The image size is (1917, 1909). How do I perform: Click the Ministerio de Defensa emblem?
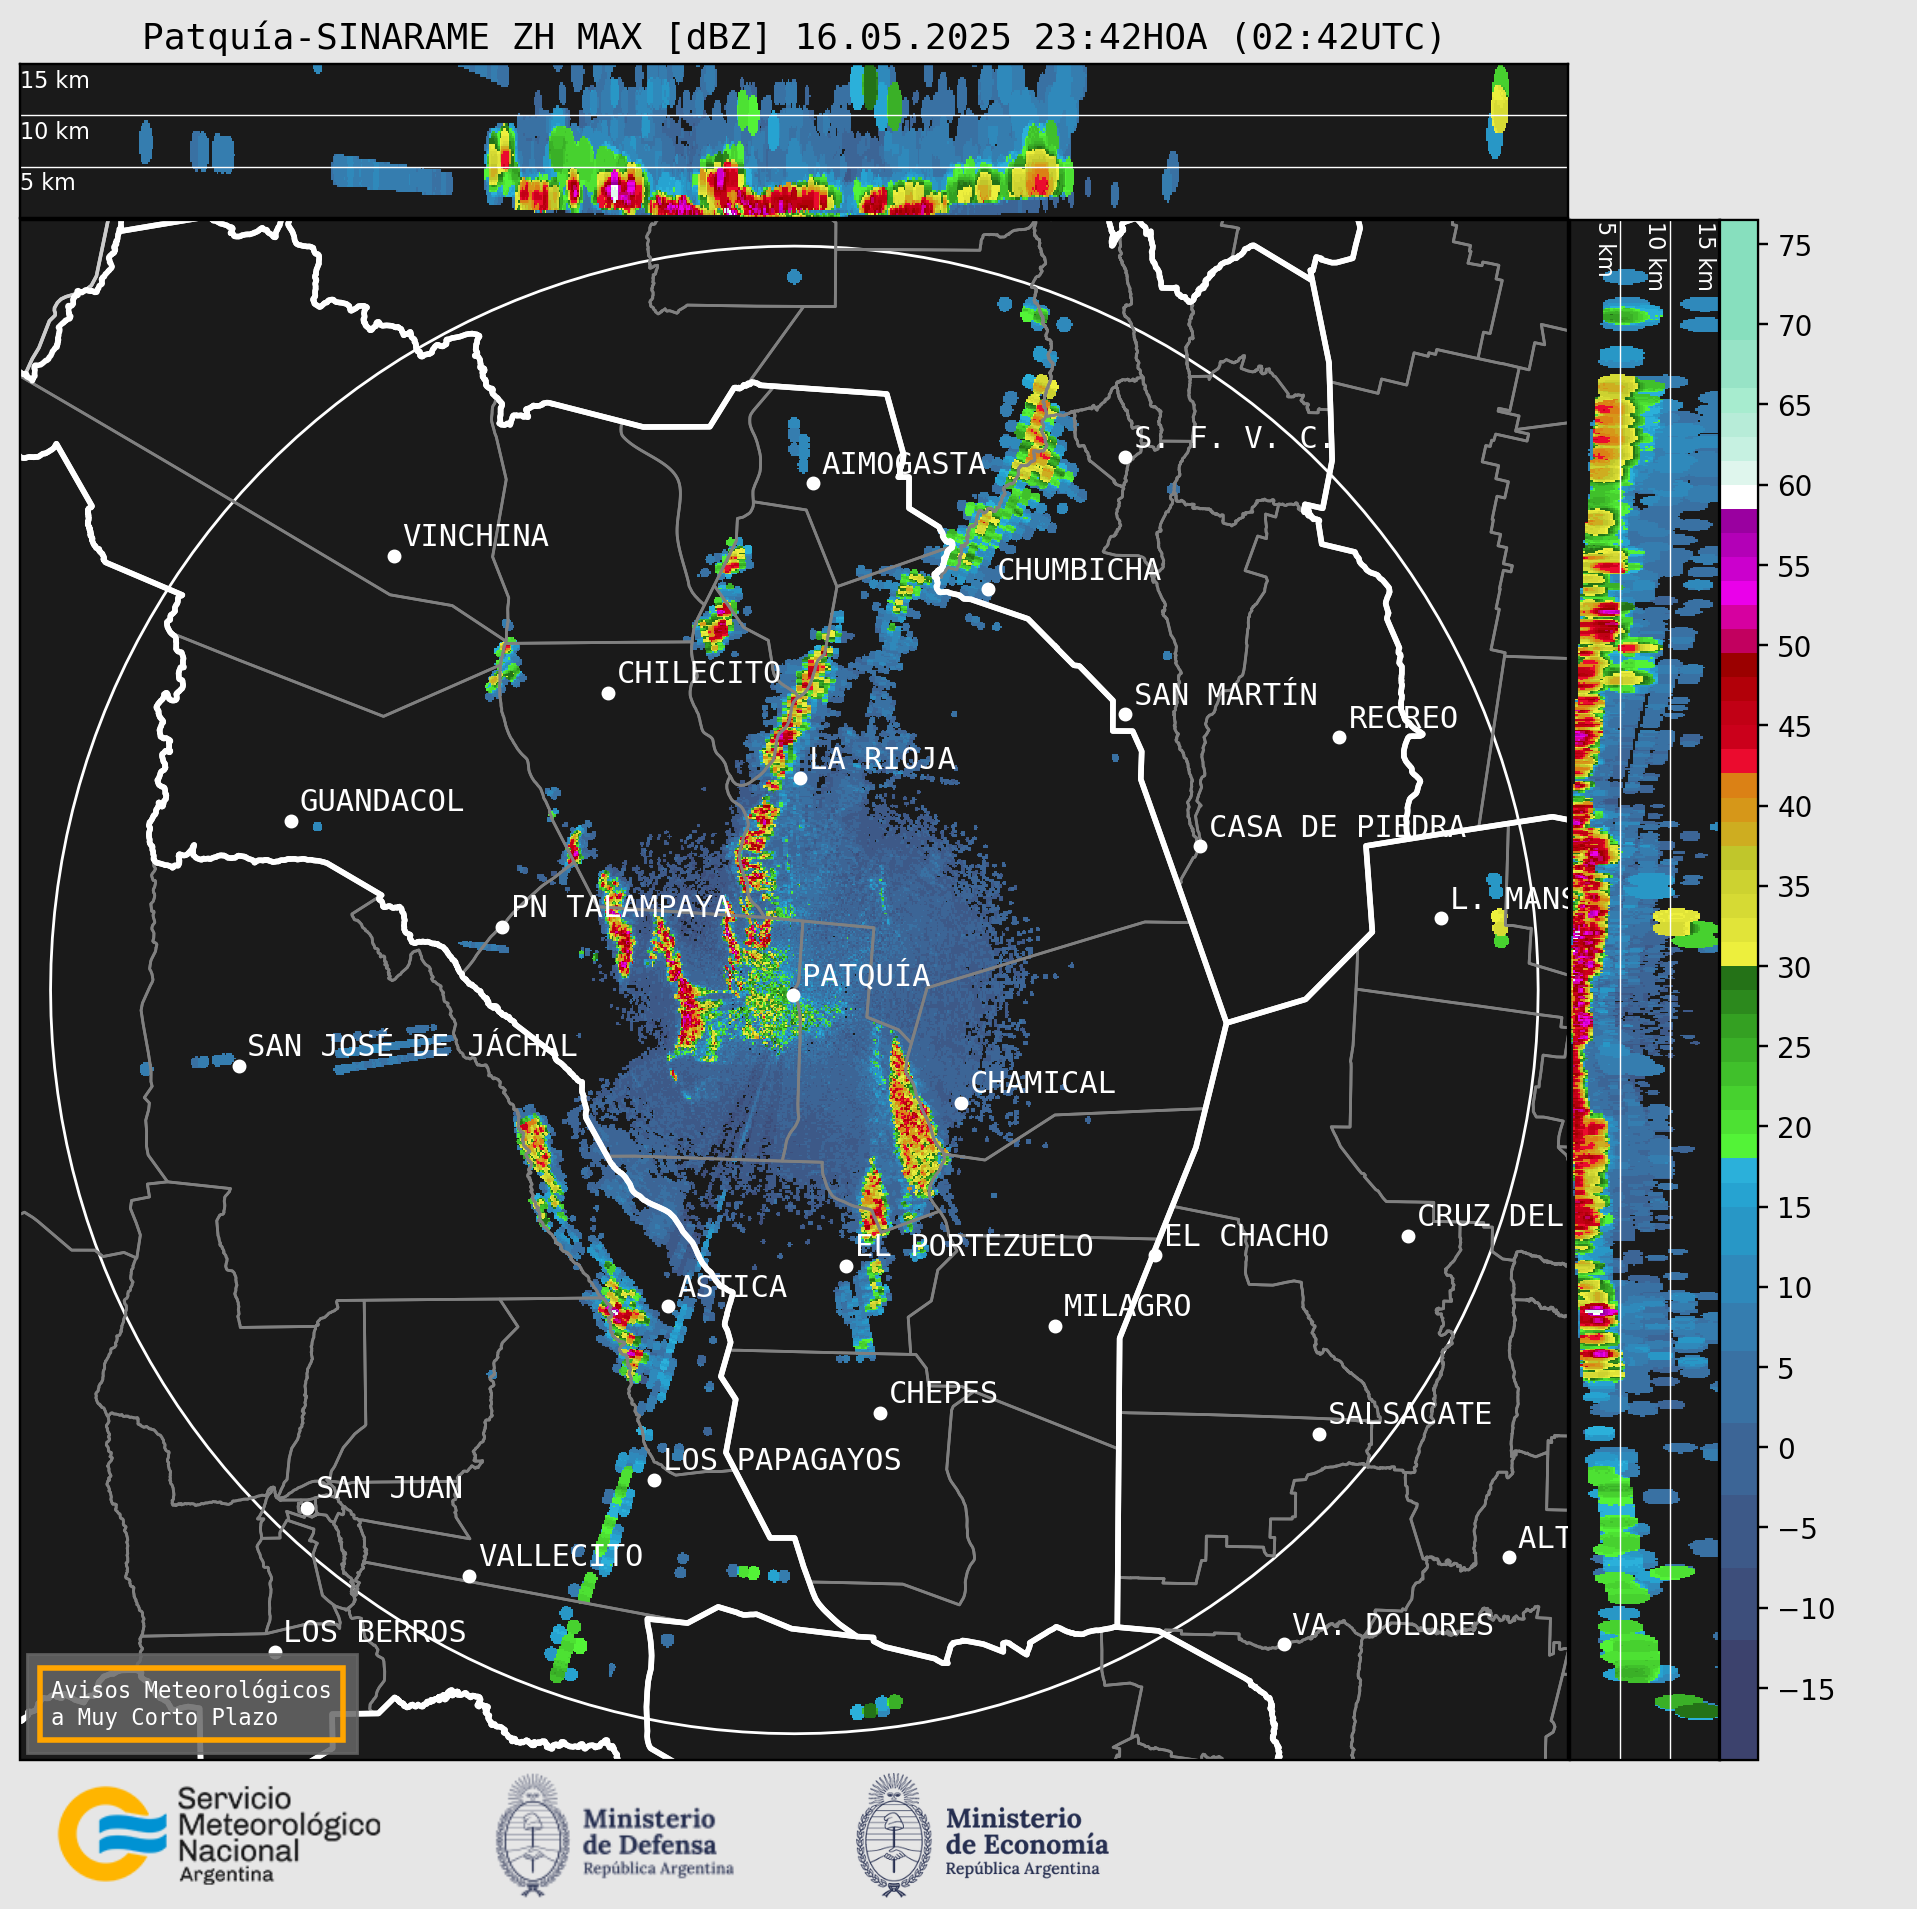[533, 1834]
